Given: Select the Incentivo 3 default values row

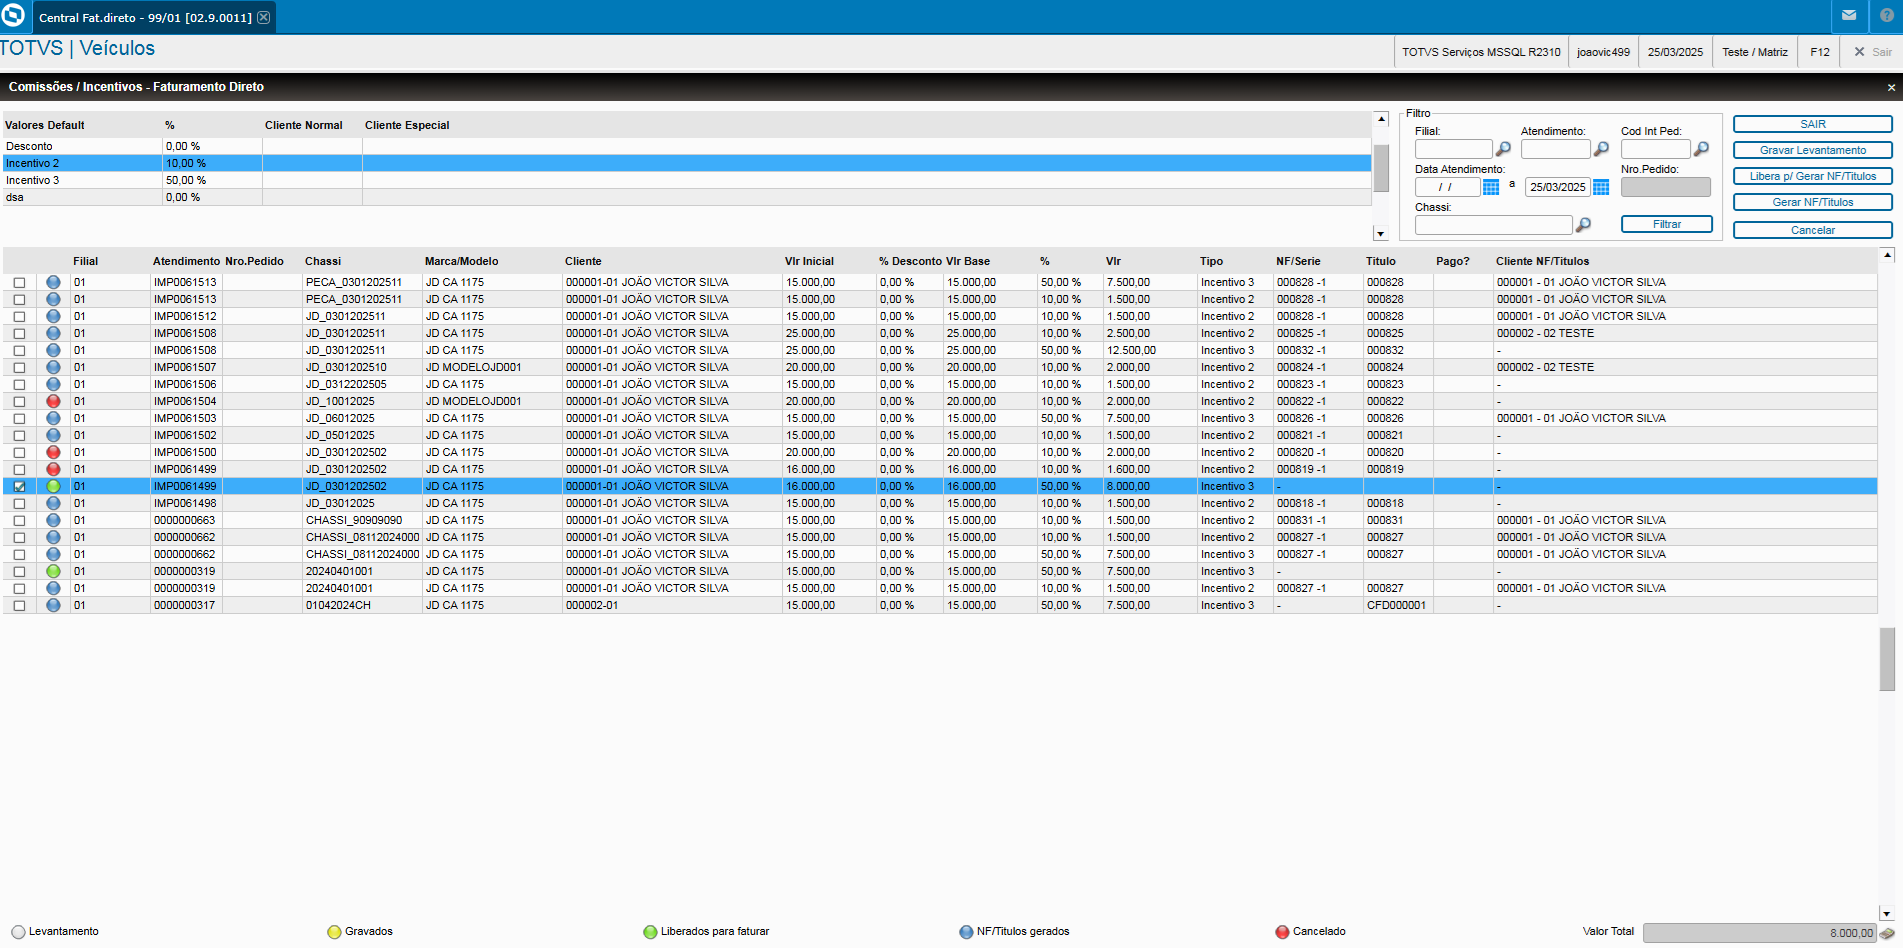Looking at the screenshot, I should [687, 180].
